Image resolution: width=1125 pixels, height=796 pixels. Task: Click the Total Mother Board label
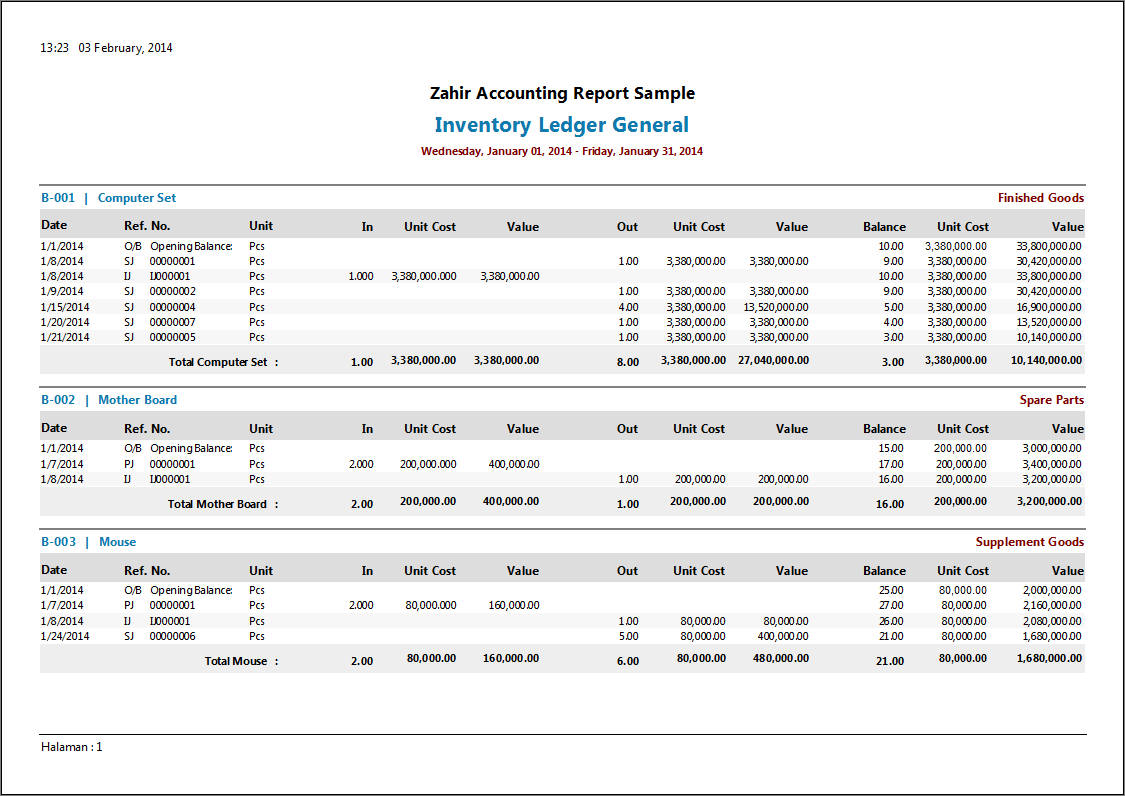[x=223, y=504]
